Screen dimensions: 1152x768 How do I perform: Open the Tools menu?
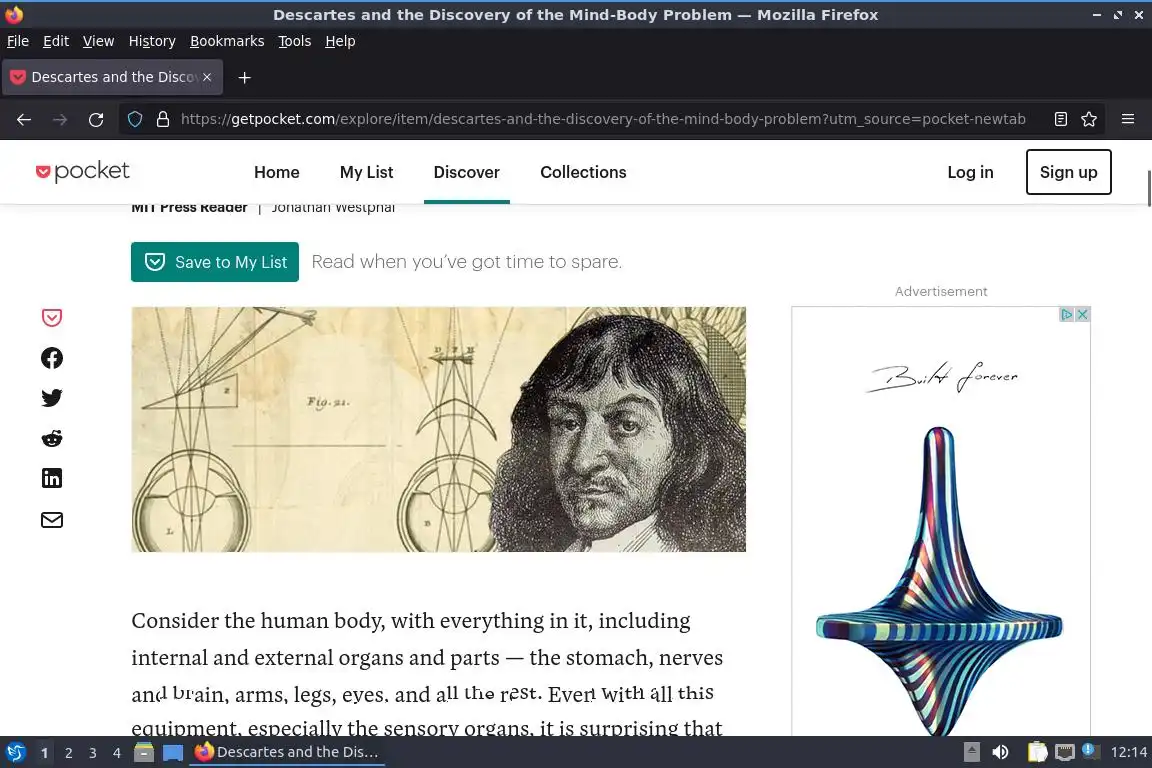click(295, 41)
